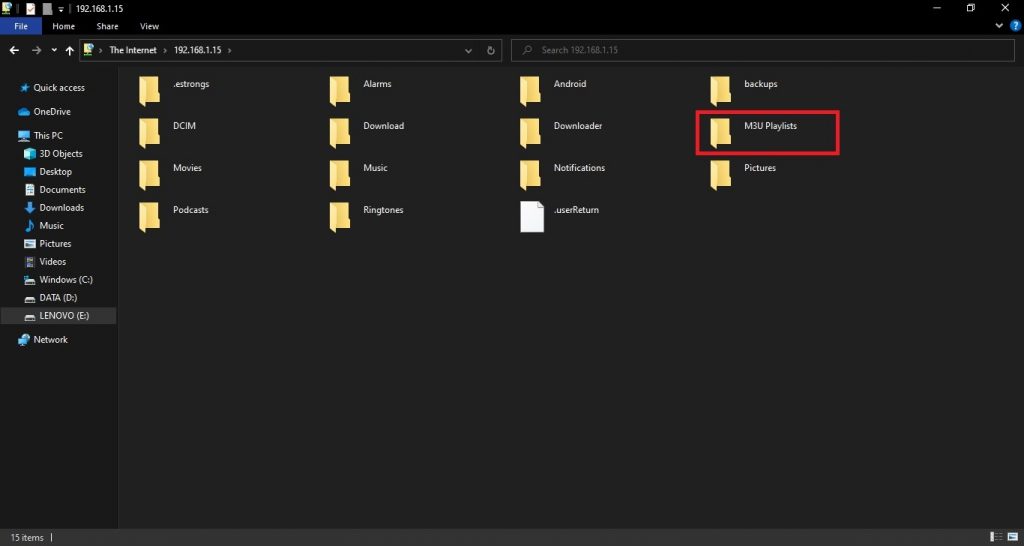Viewport: 1024px width, 546px height.
Task: Switch to the Home ribbon tab
Action: click(x=63, y=26)
